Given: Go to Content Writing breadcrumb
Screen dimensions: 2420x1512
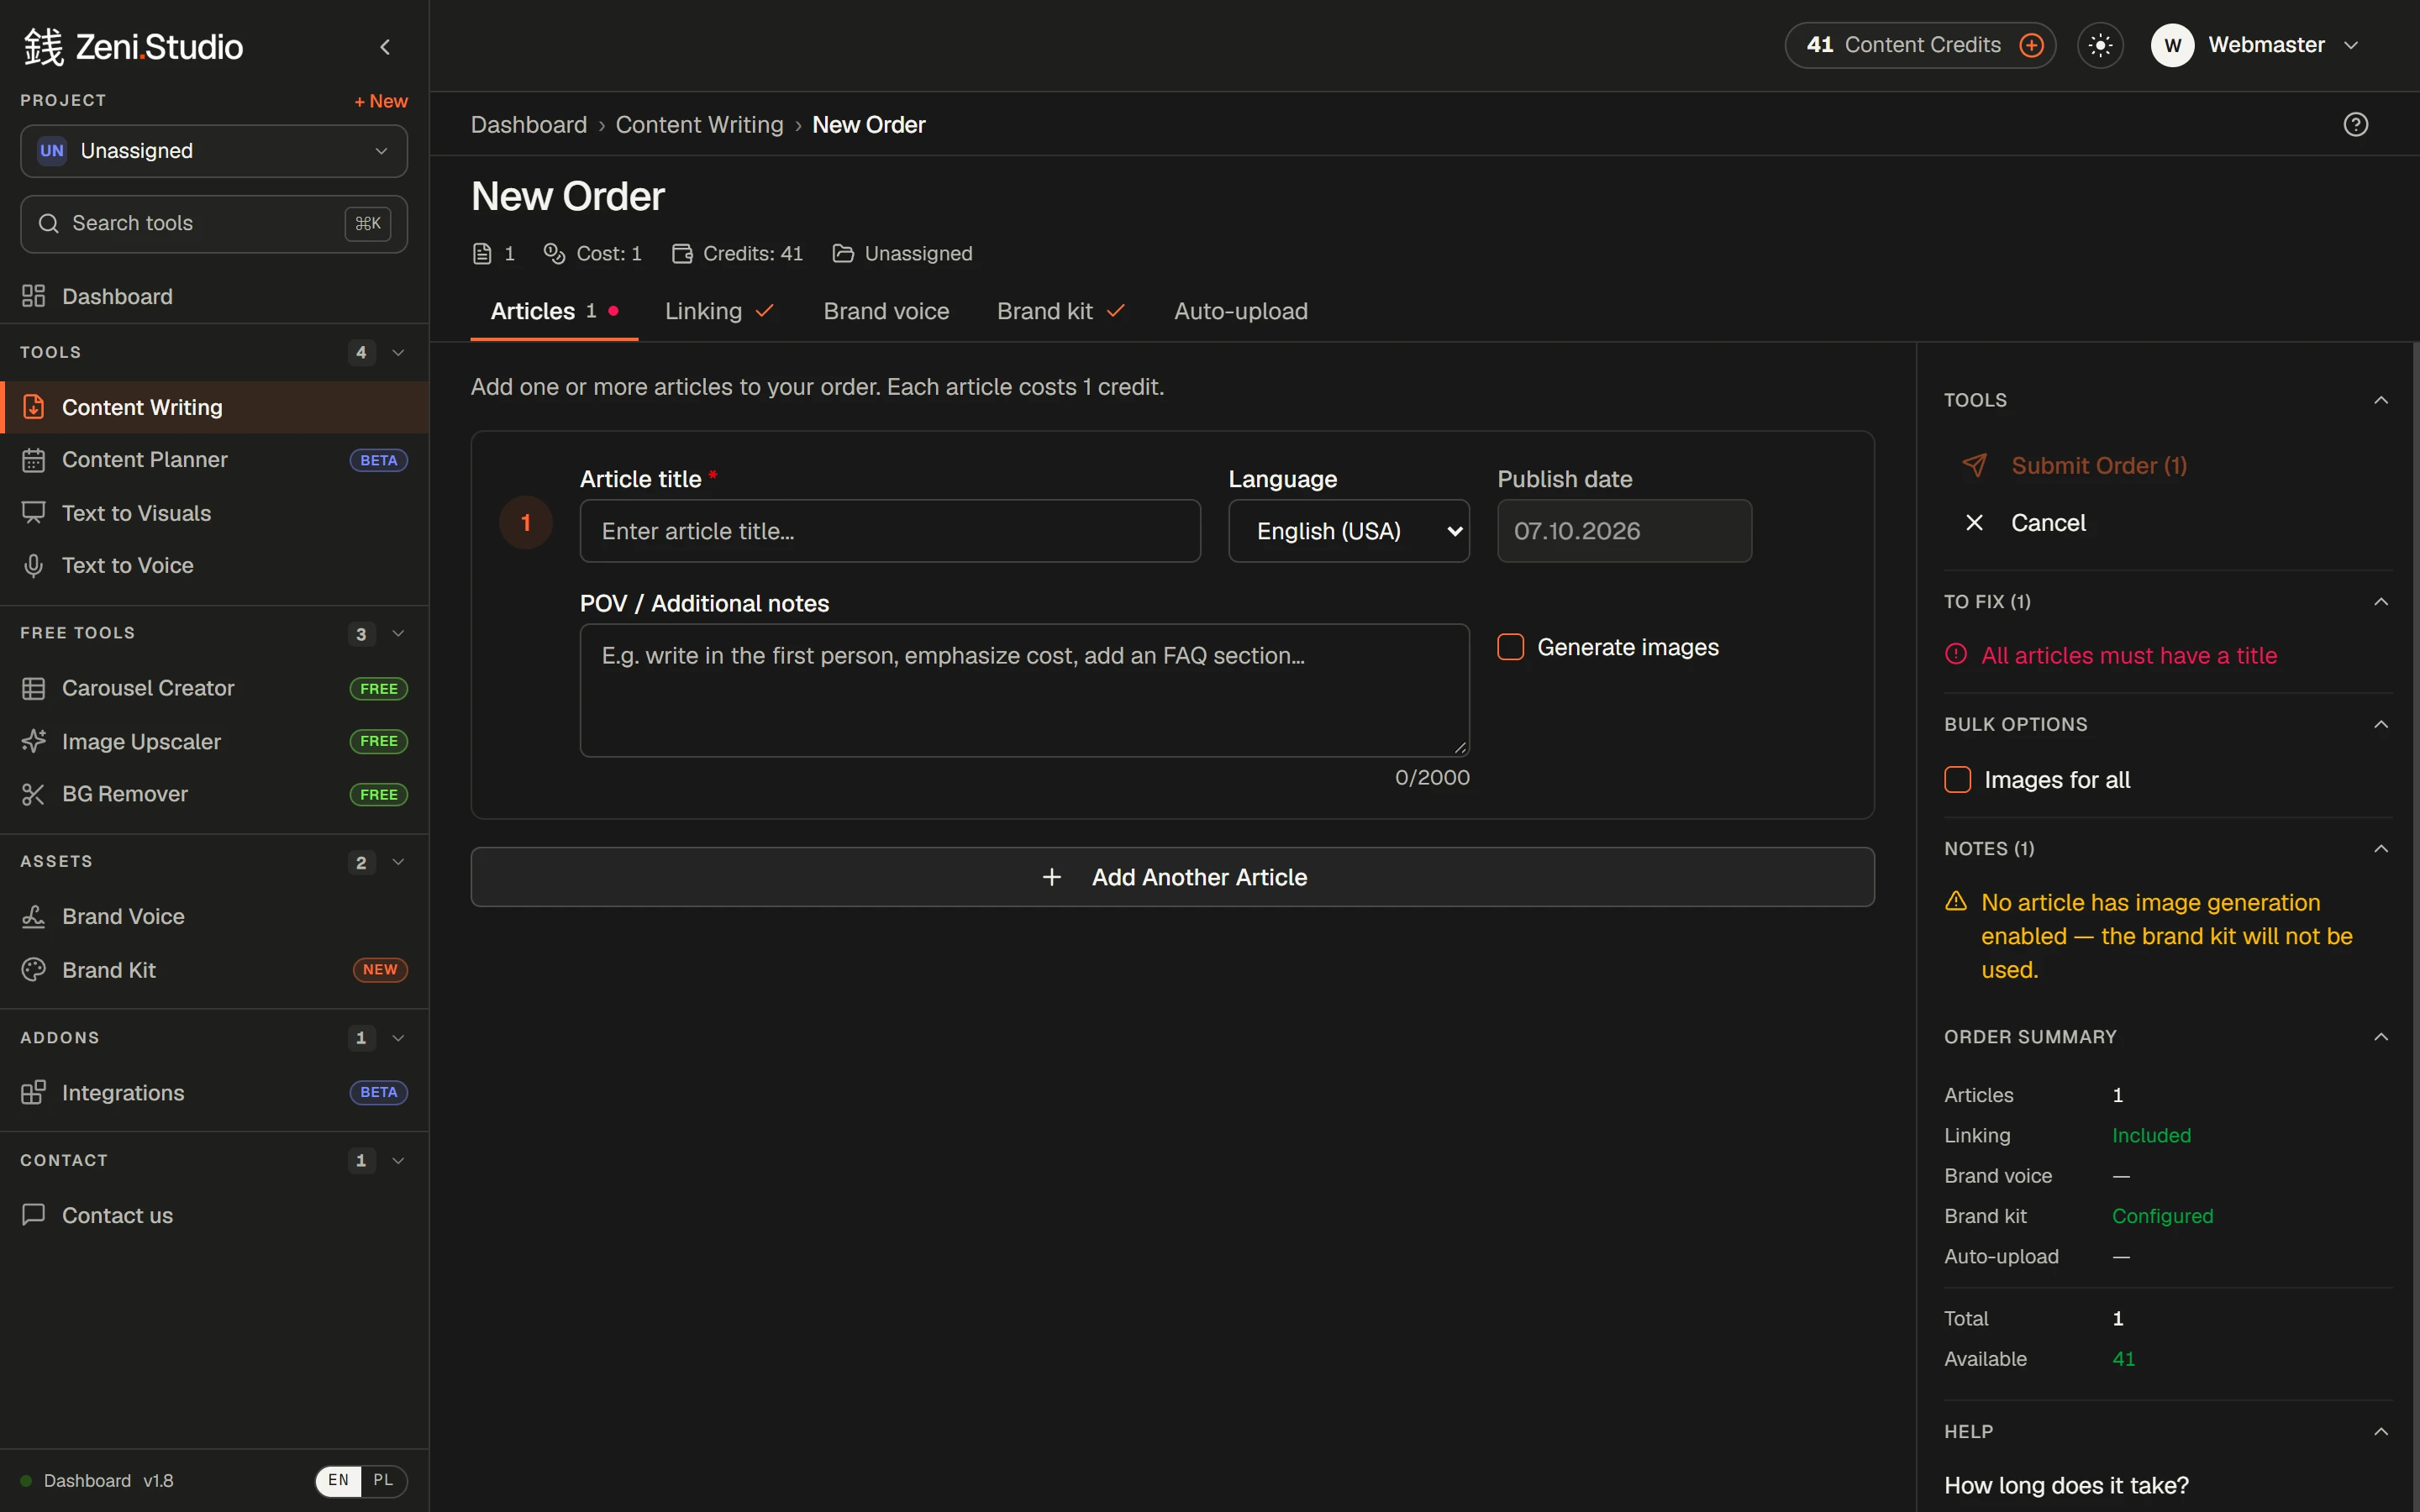Looking at the screenshot, I should (x=699, y=125).
